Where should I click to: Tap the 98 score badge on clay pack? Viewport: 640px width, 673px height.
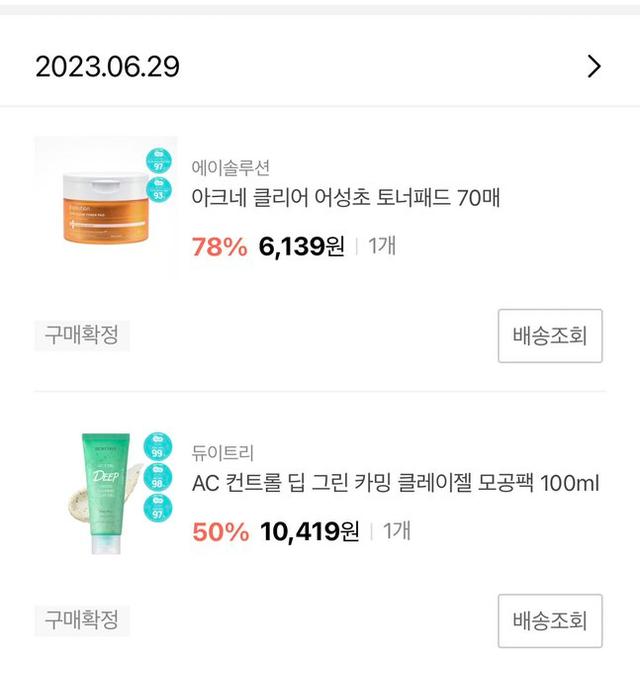(x=157, y=476)
